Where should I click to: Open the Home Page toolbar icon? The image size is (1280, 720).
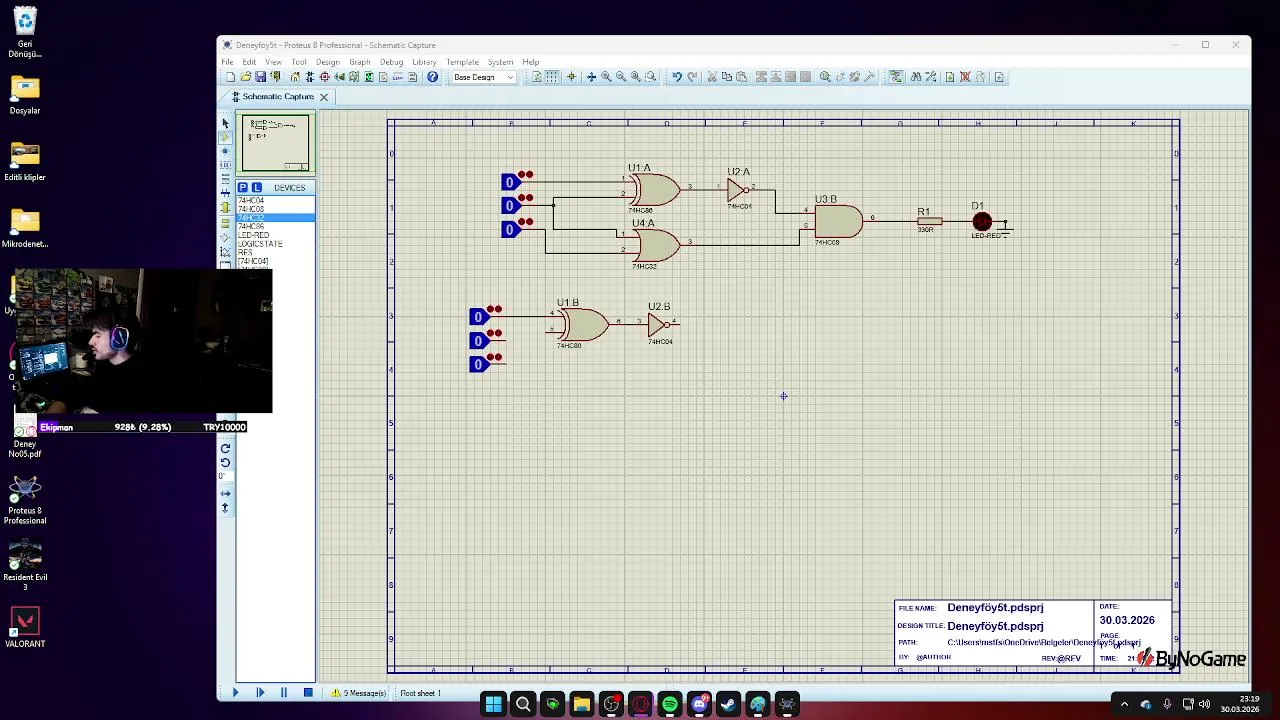(x=295, y=77)
